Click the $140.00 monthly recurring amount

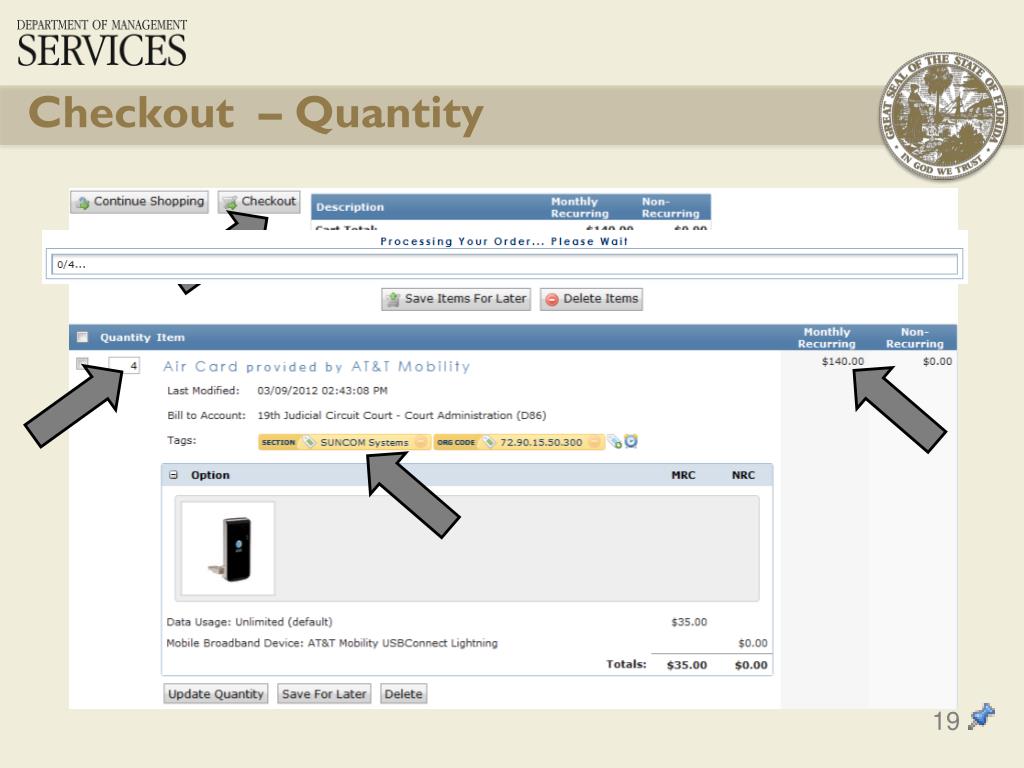point(842,361)
